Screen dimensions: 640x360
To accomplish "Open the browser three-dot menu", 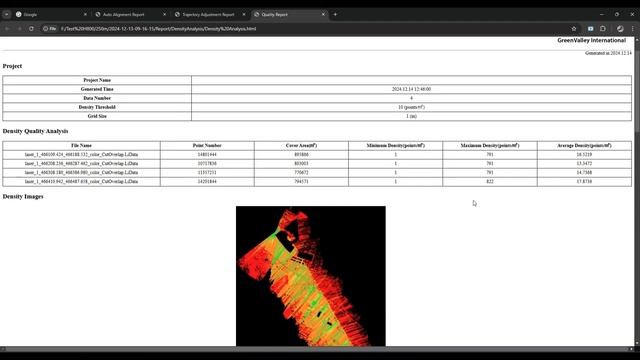I will [x=633, y=29].
